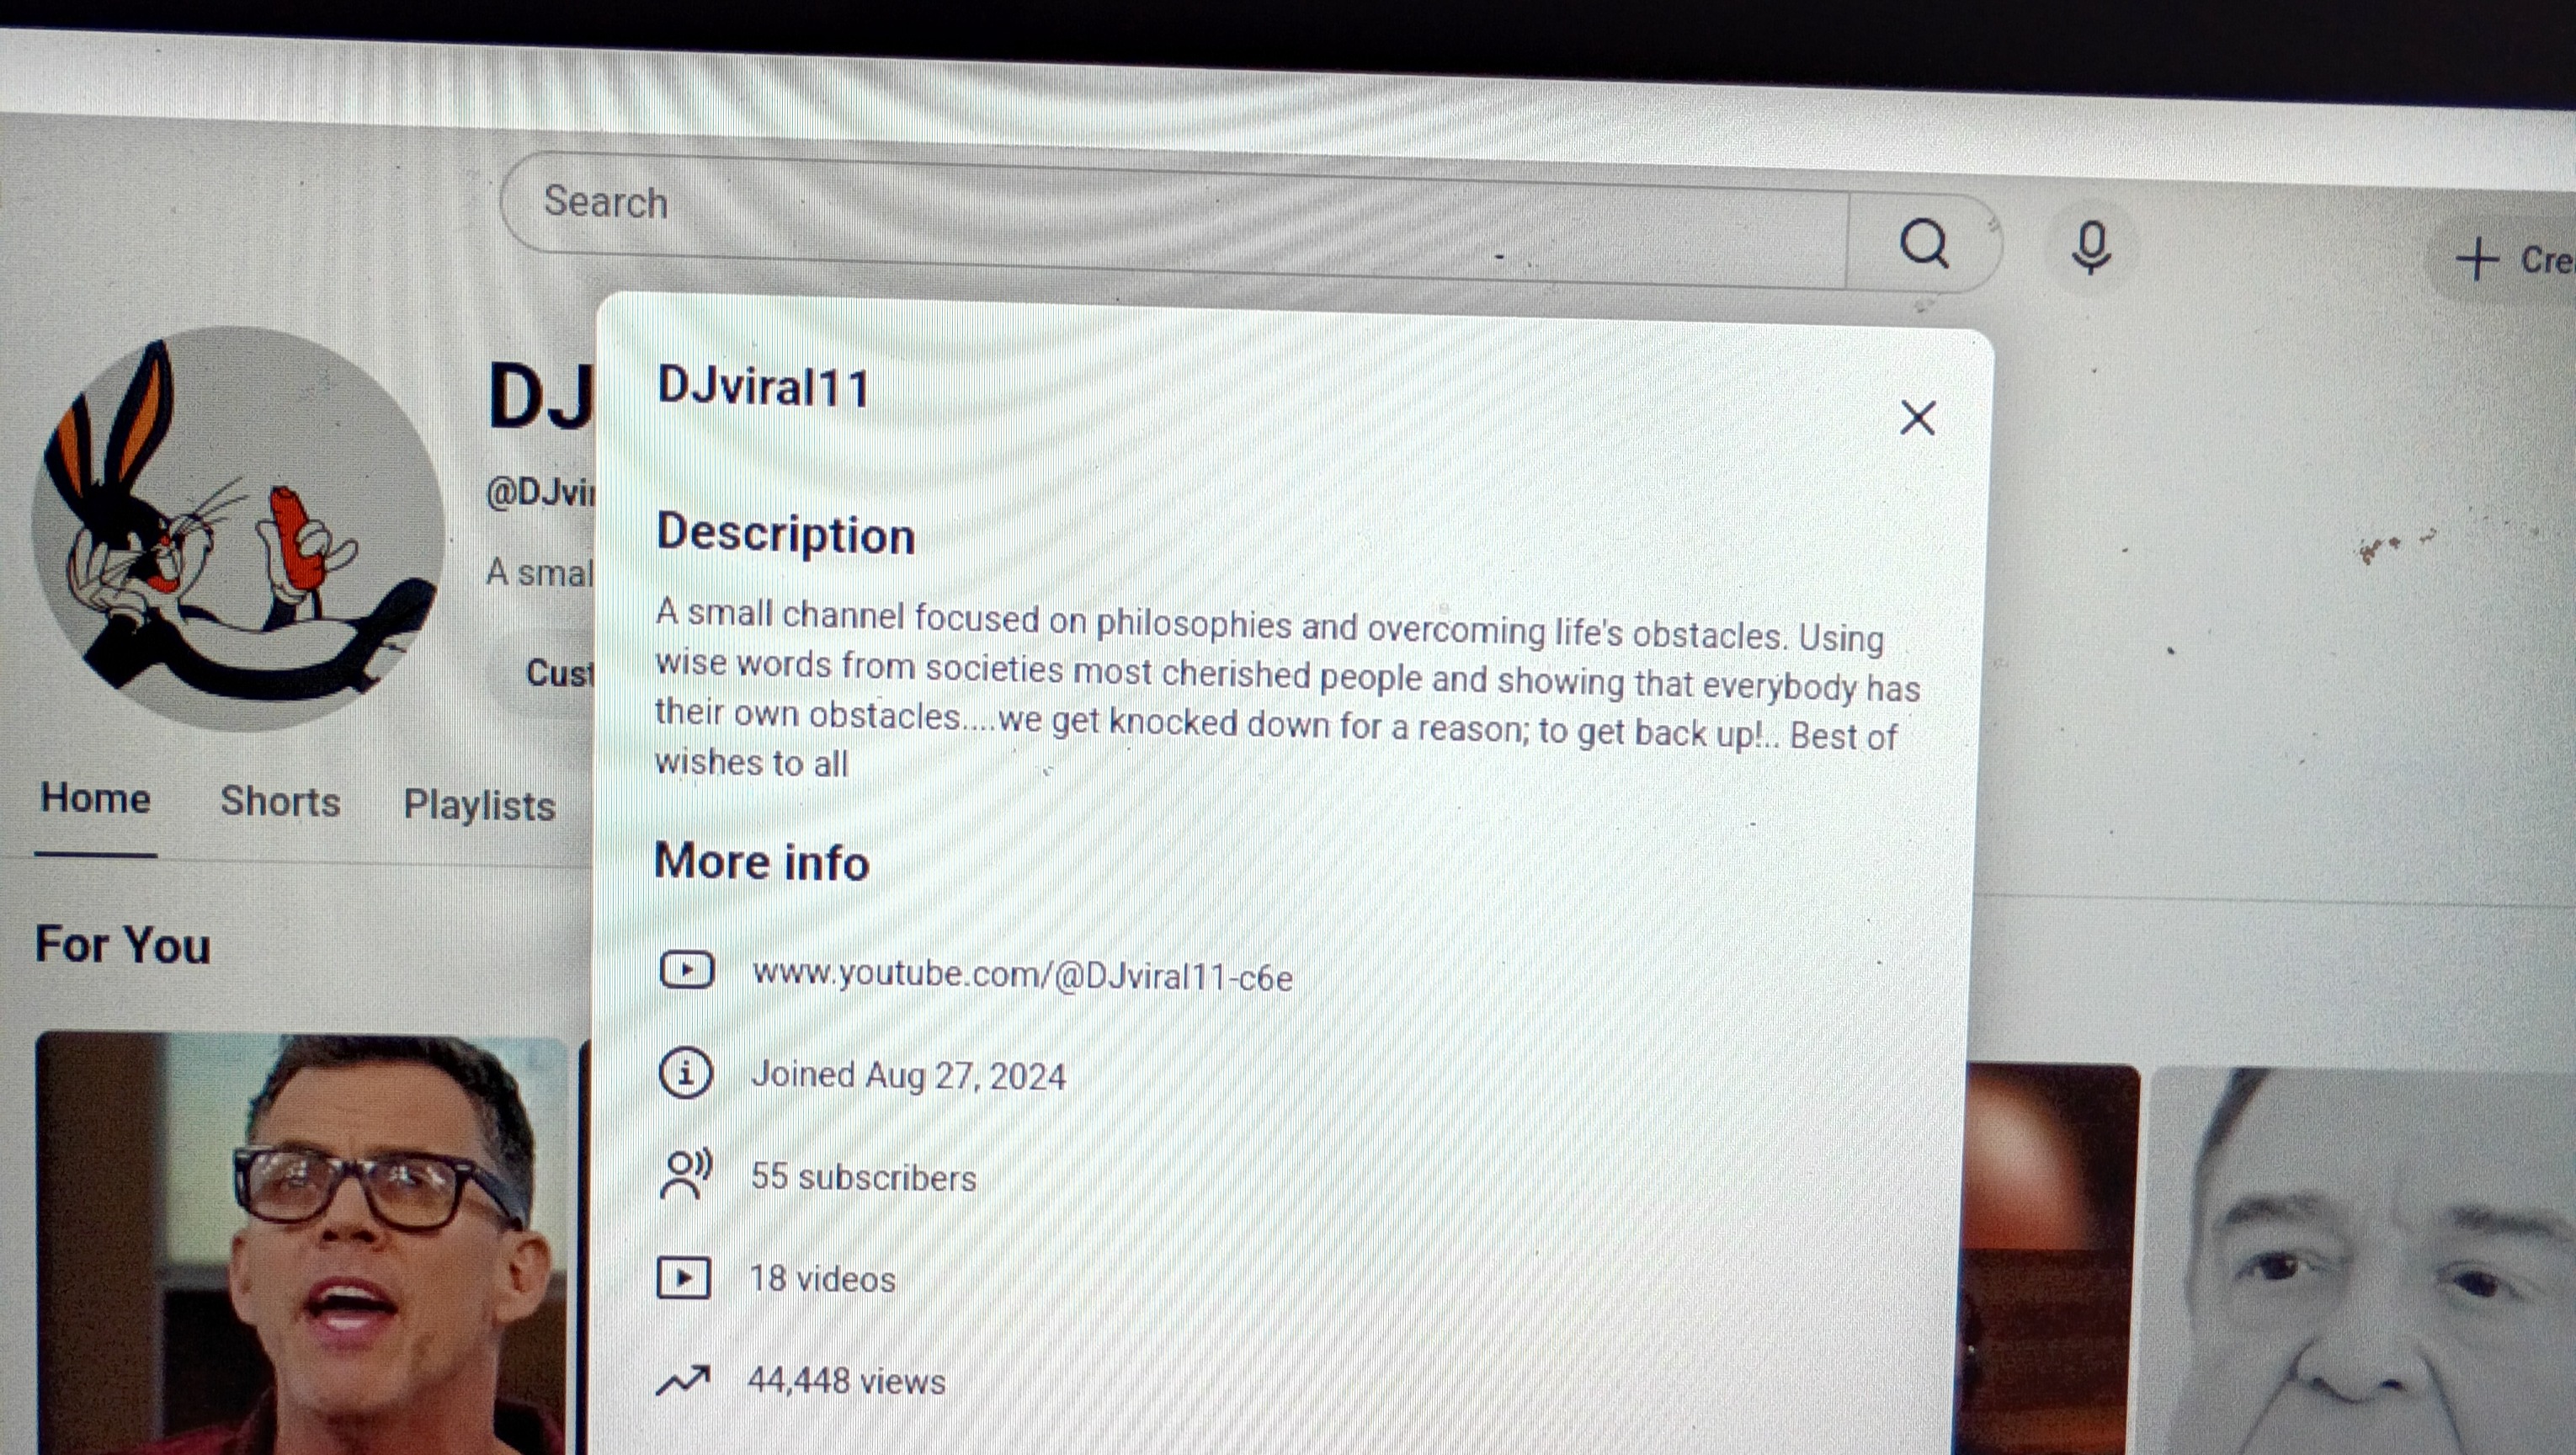Close the DJviral11 about dialog
The image size is (2576, 1455).
1917,418
